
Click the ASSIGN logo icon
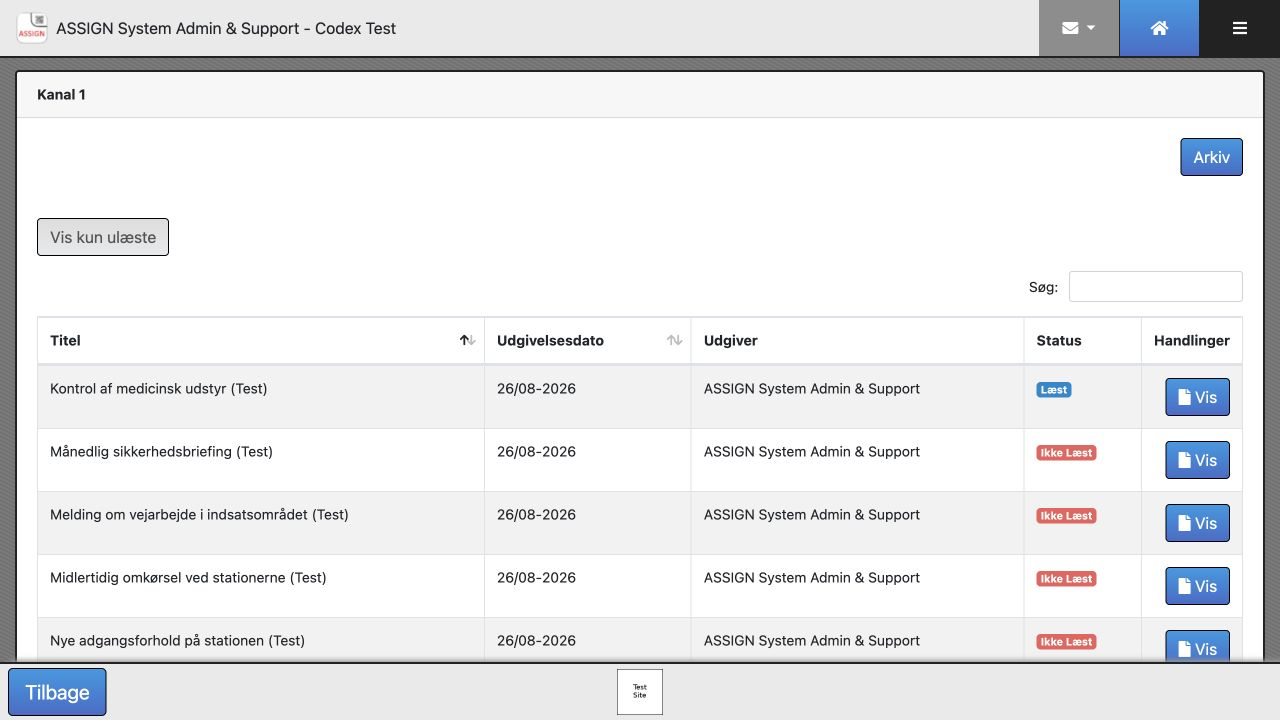(x=32, y=28)
